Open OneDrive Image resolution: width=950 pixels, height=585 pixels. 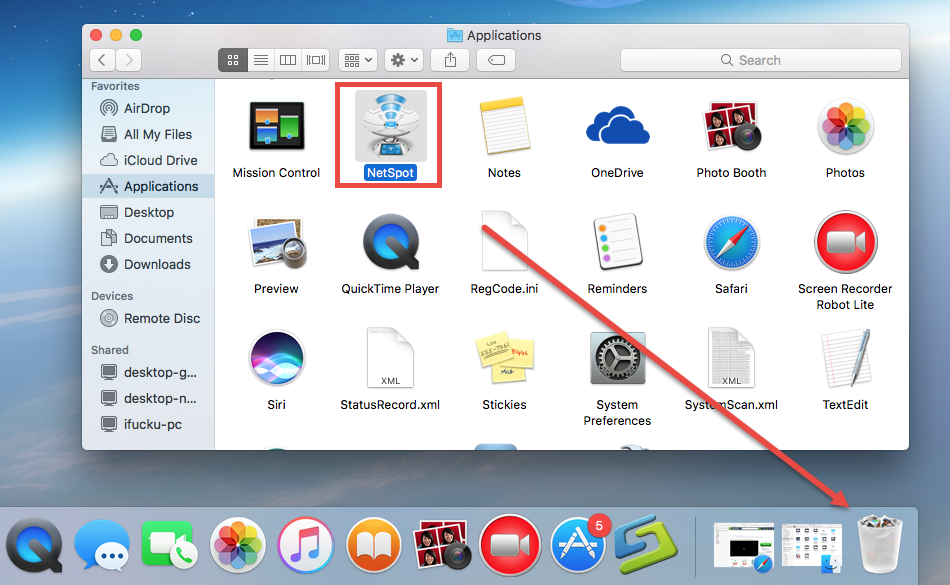click(x=617, y=126)
